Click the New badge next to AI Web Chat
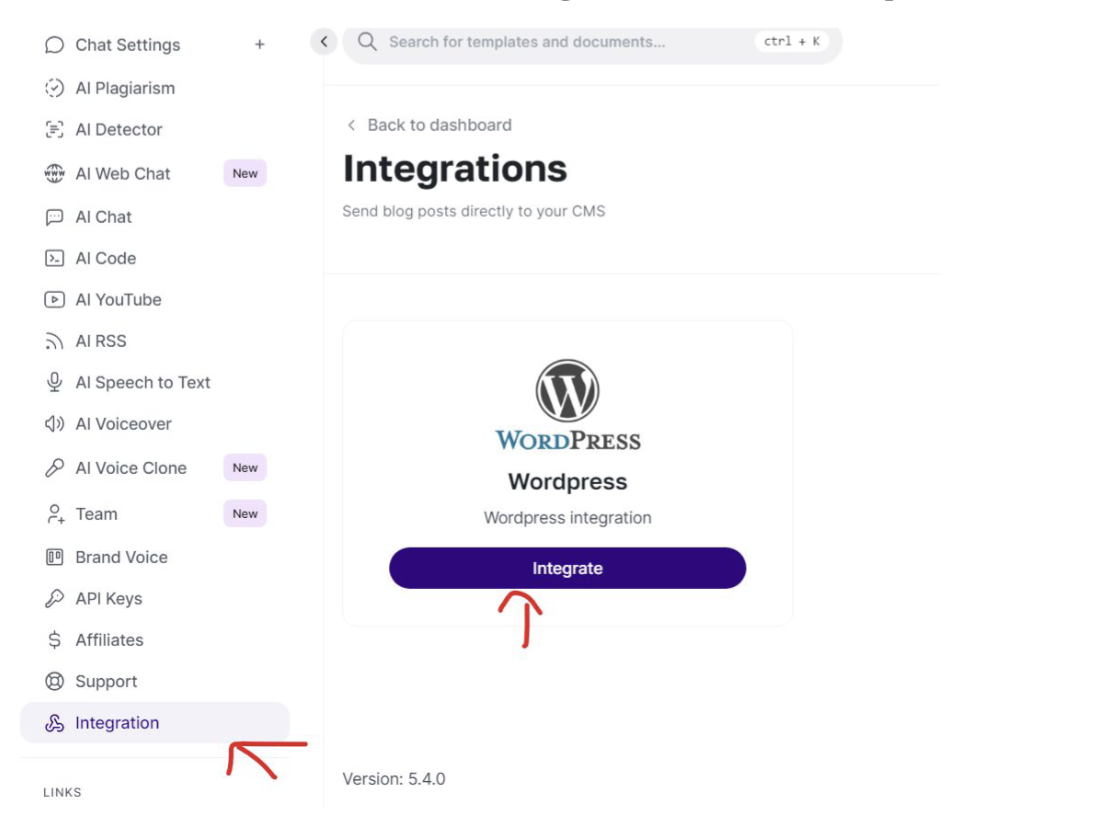Image resolution: width=1094 pixels, height=838 pixels. (x=245, y=173)
